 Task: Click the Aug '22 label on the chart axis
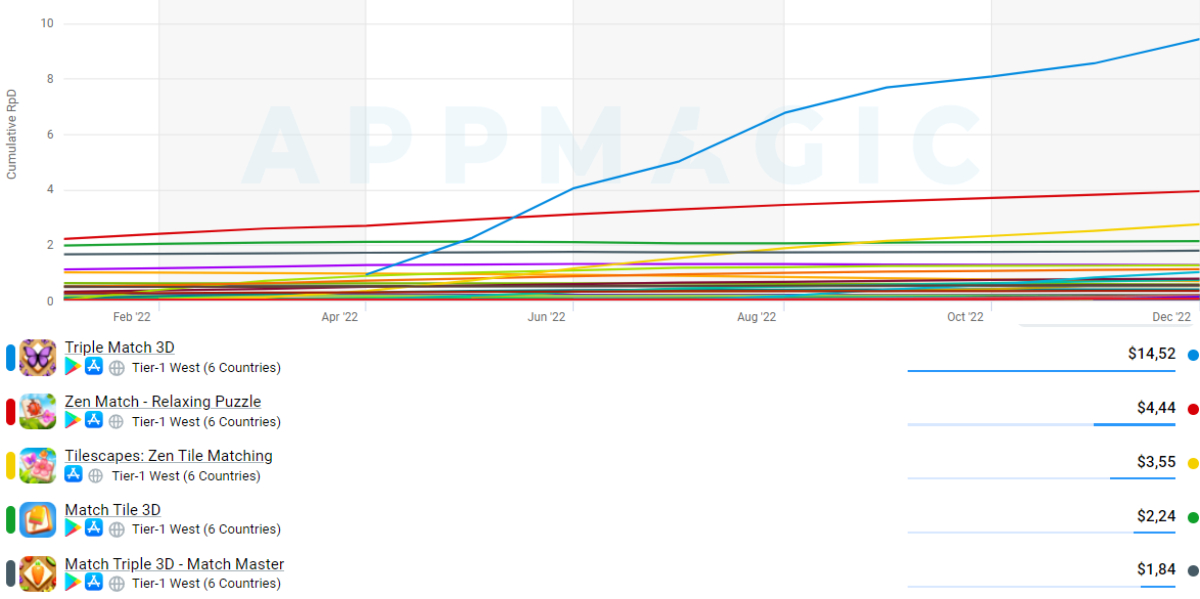[x=755, y=317]
